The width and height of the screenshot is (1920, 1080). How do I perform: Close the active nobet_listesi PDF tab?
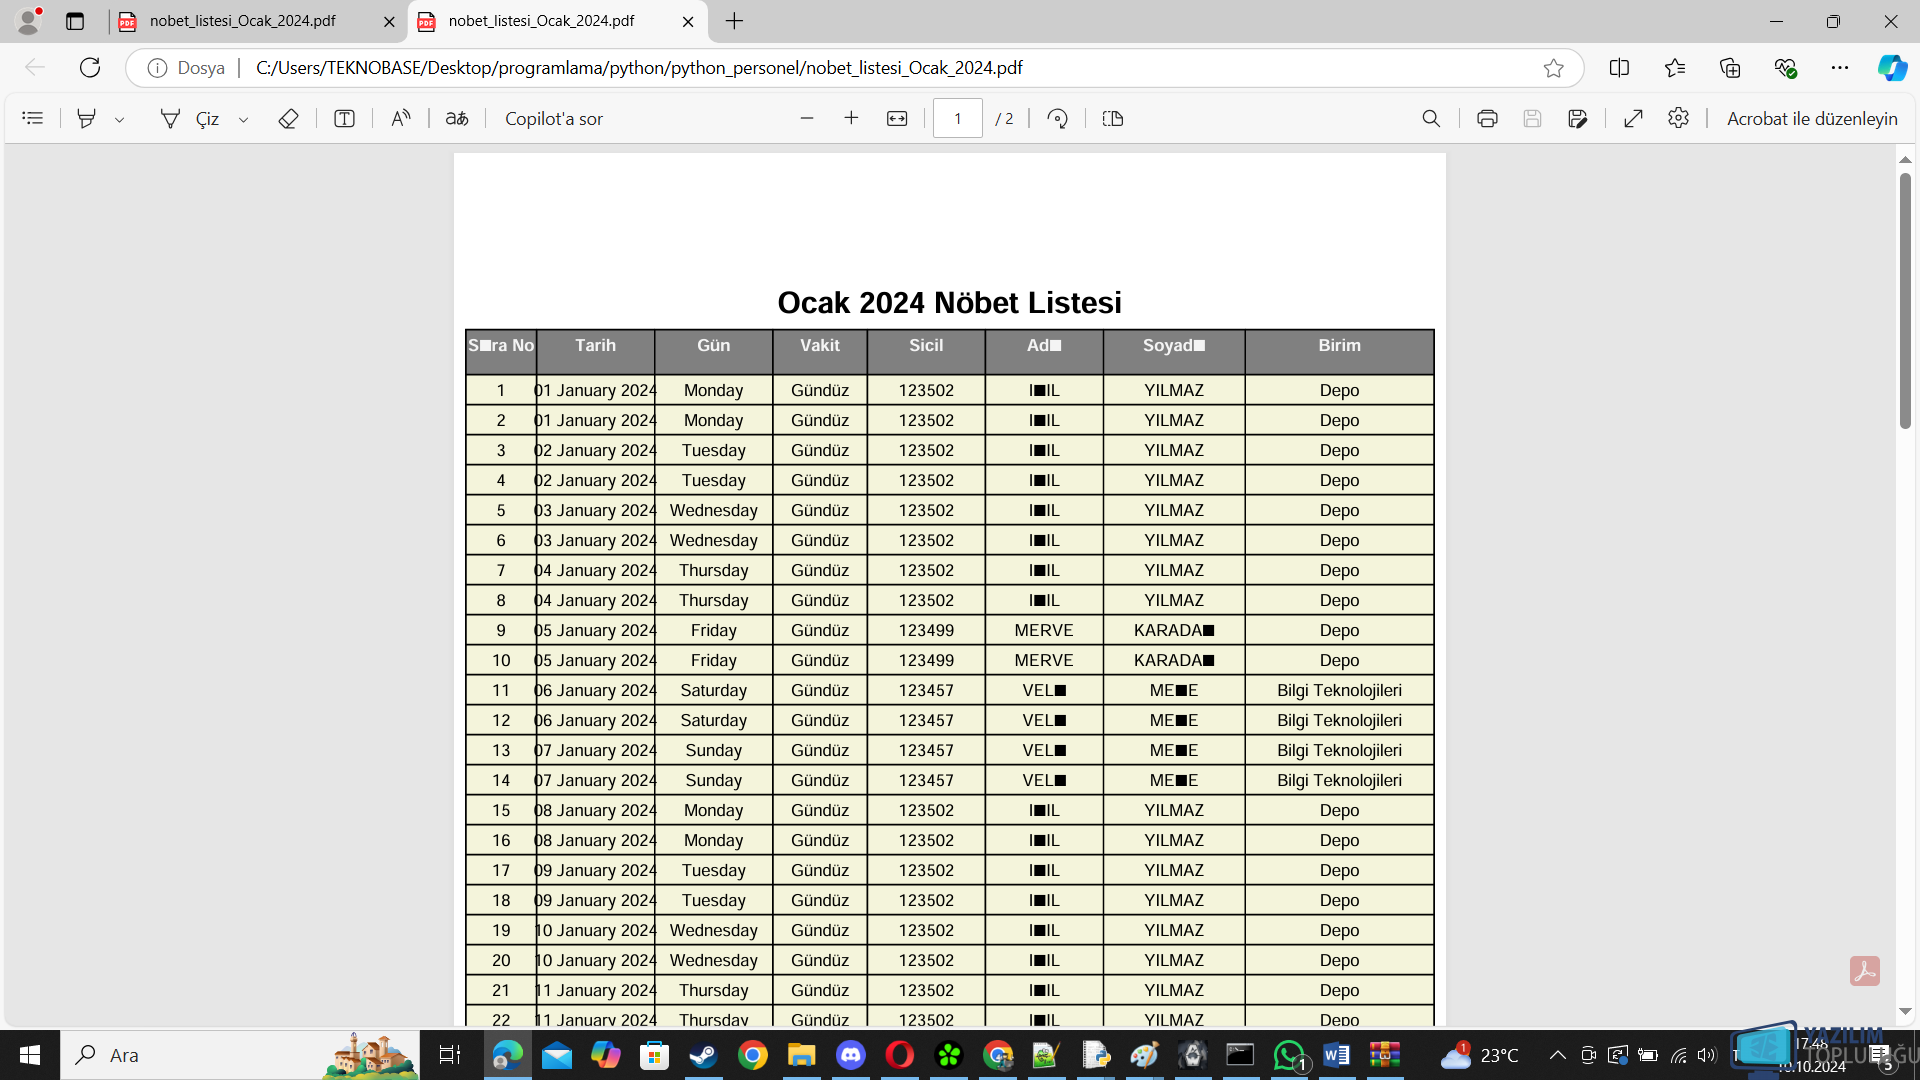click(688, 21)
